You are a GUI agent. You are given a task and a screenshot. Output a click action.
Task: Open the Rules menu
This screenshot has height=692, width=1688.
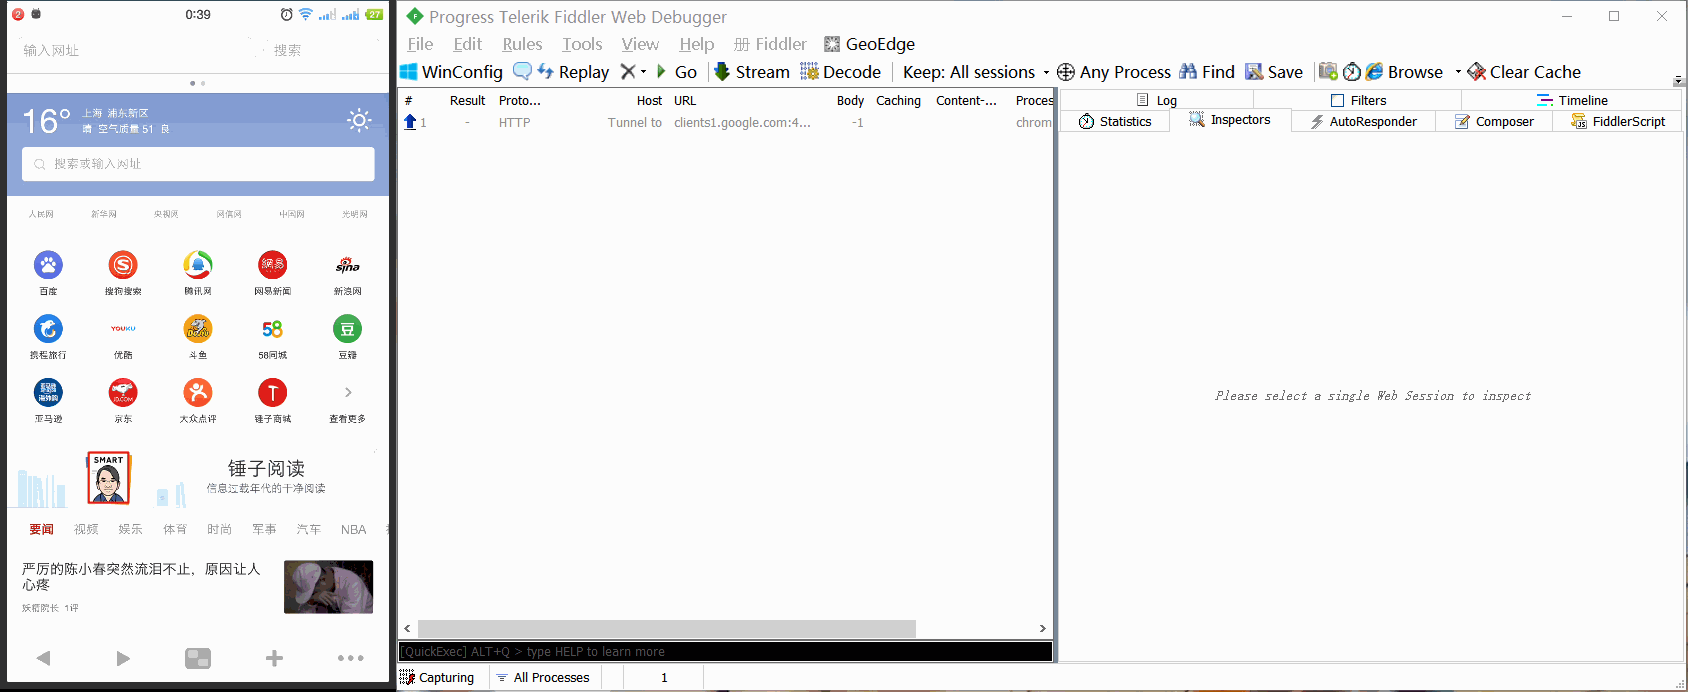tap(522, 44)
